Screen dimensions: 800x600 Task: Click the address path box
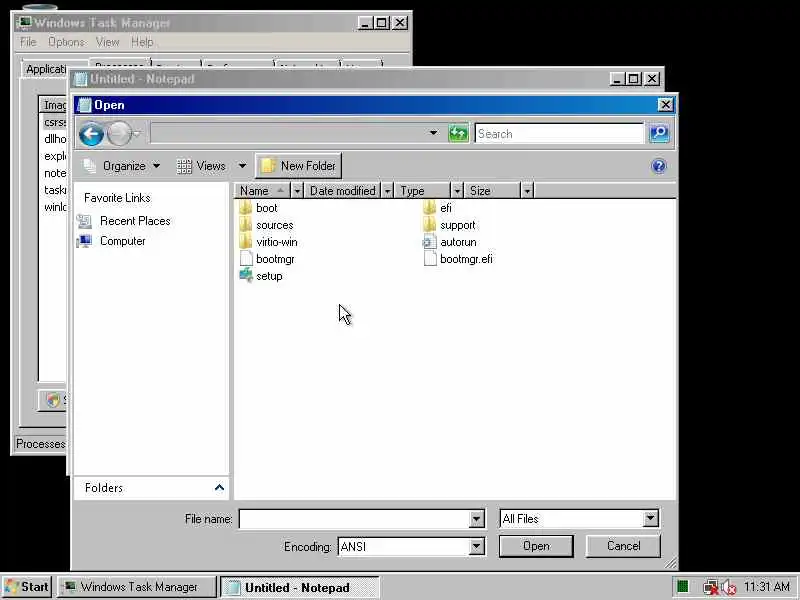point(289,133)
